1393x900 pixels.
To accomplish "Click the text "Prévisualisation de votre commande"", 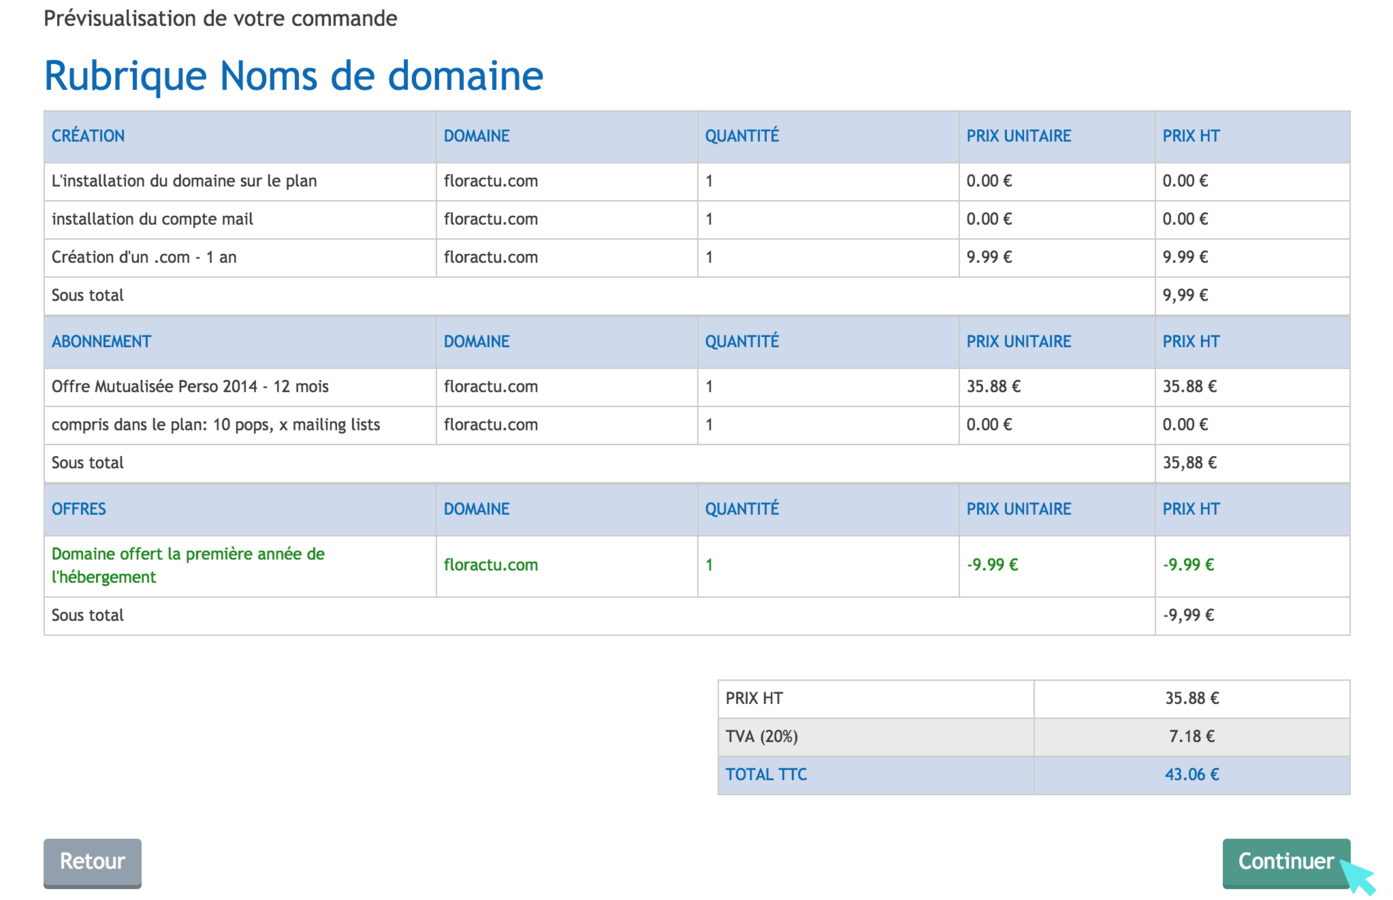I will [220, 18].
